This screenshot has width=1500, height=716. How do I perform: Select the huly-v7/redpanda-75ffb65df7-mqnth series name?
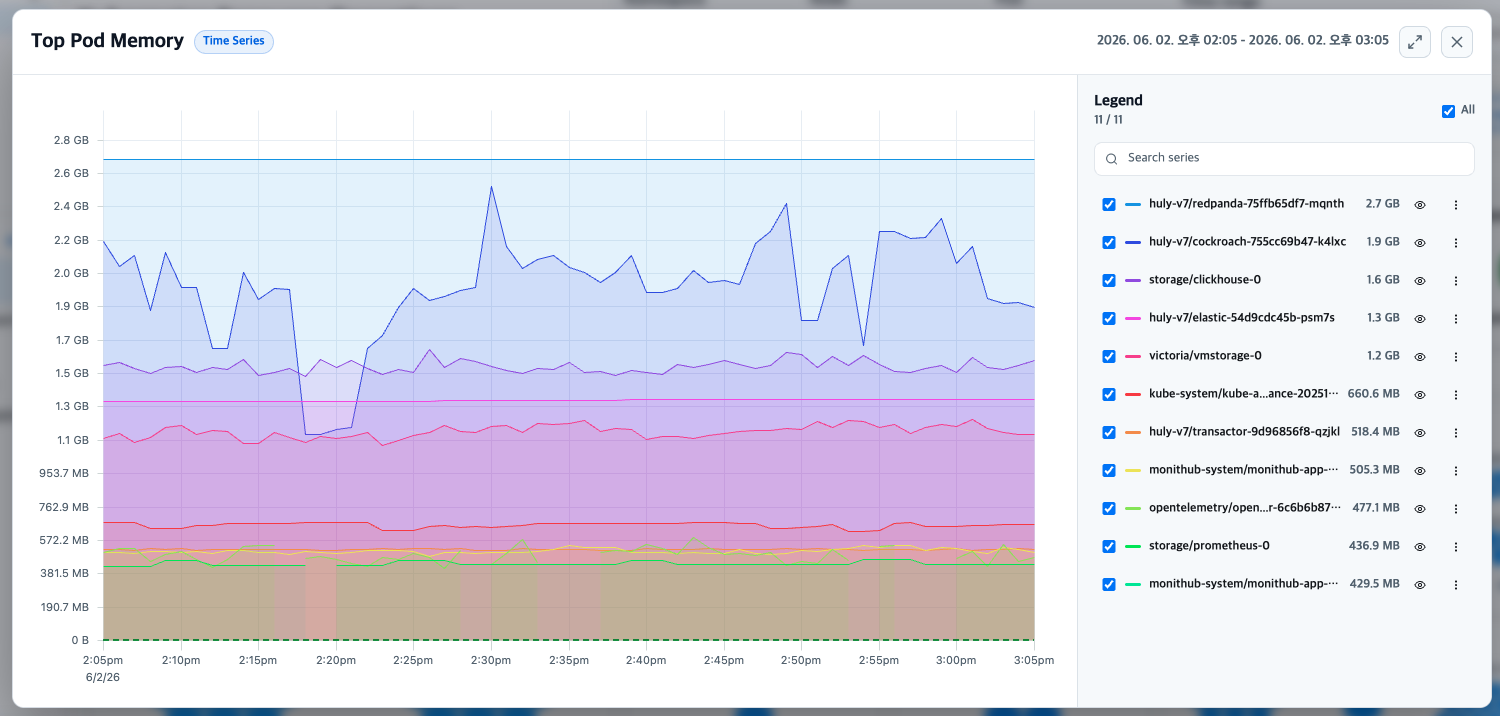(1247, 204)
